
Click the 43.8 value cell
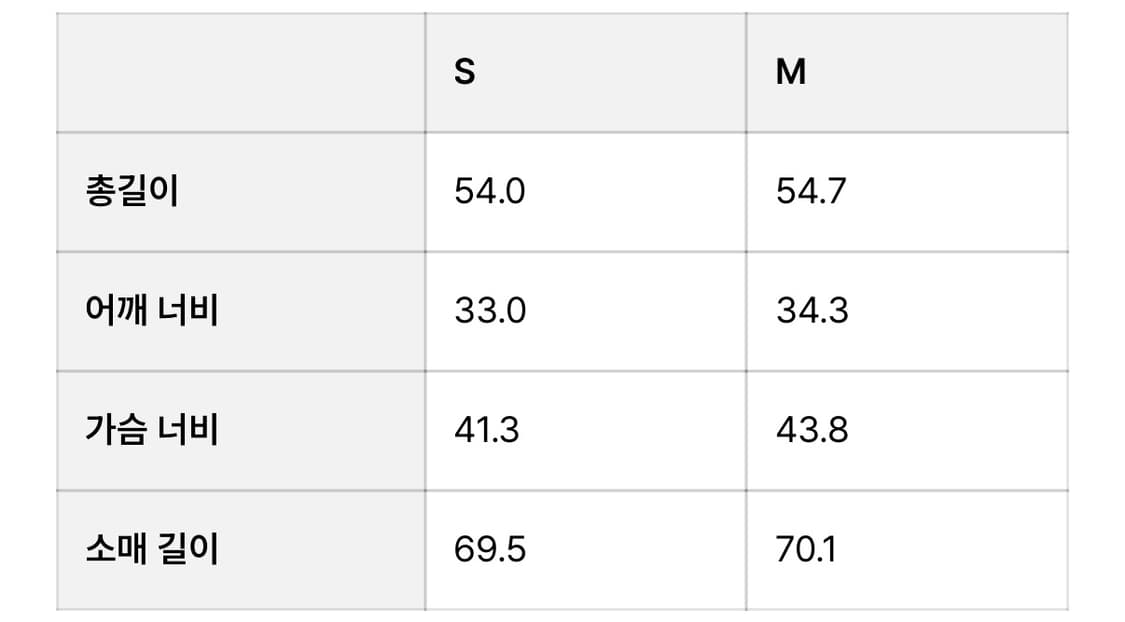(x=811, y=430)
